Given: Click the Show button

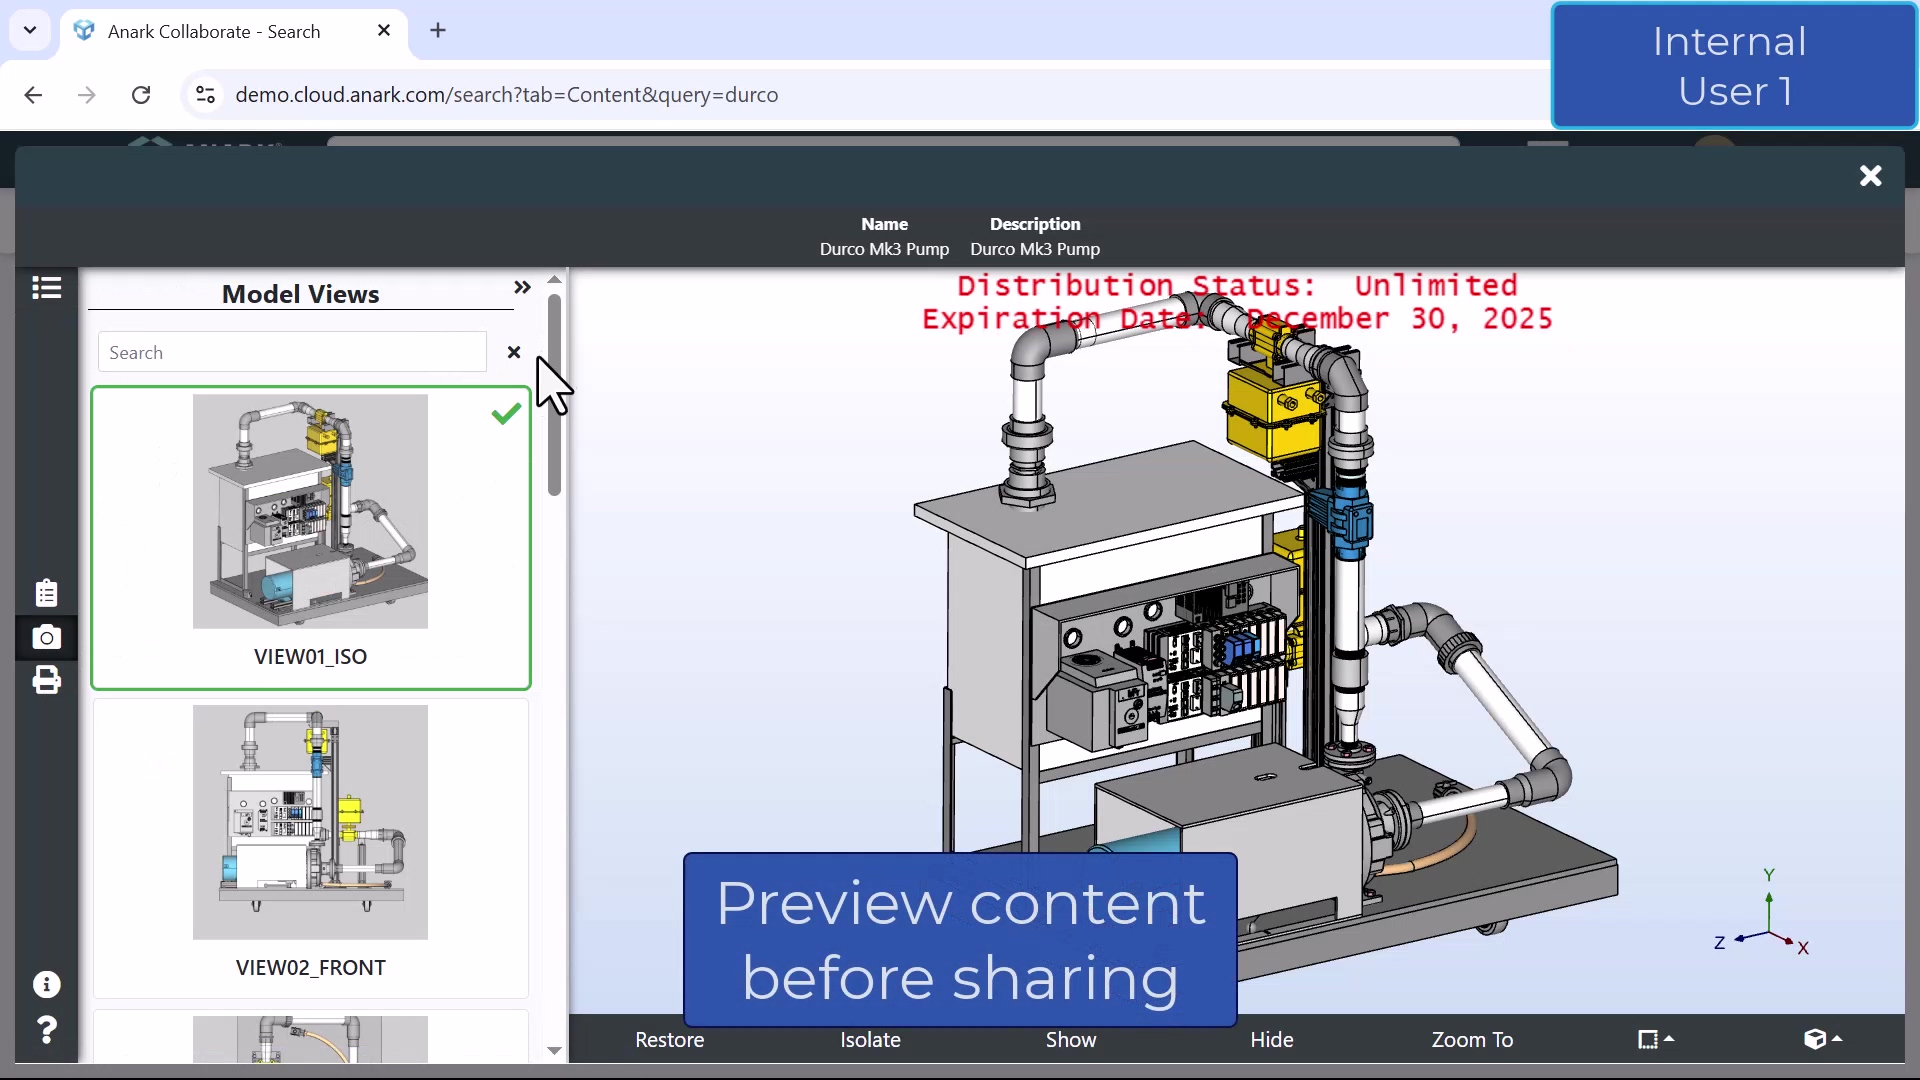Looking at the screenshot, I should (x=1071, y=1040).
